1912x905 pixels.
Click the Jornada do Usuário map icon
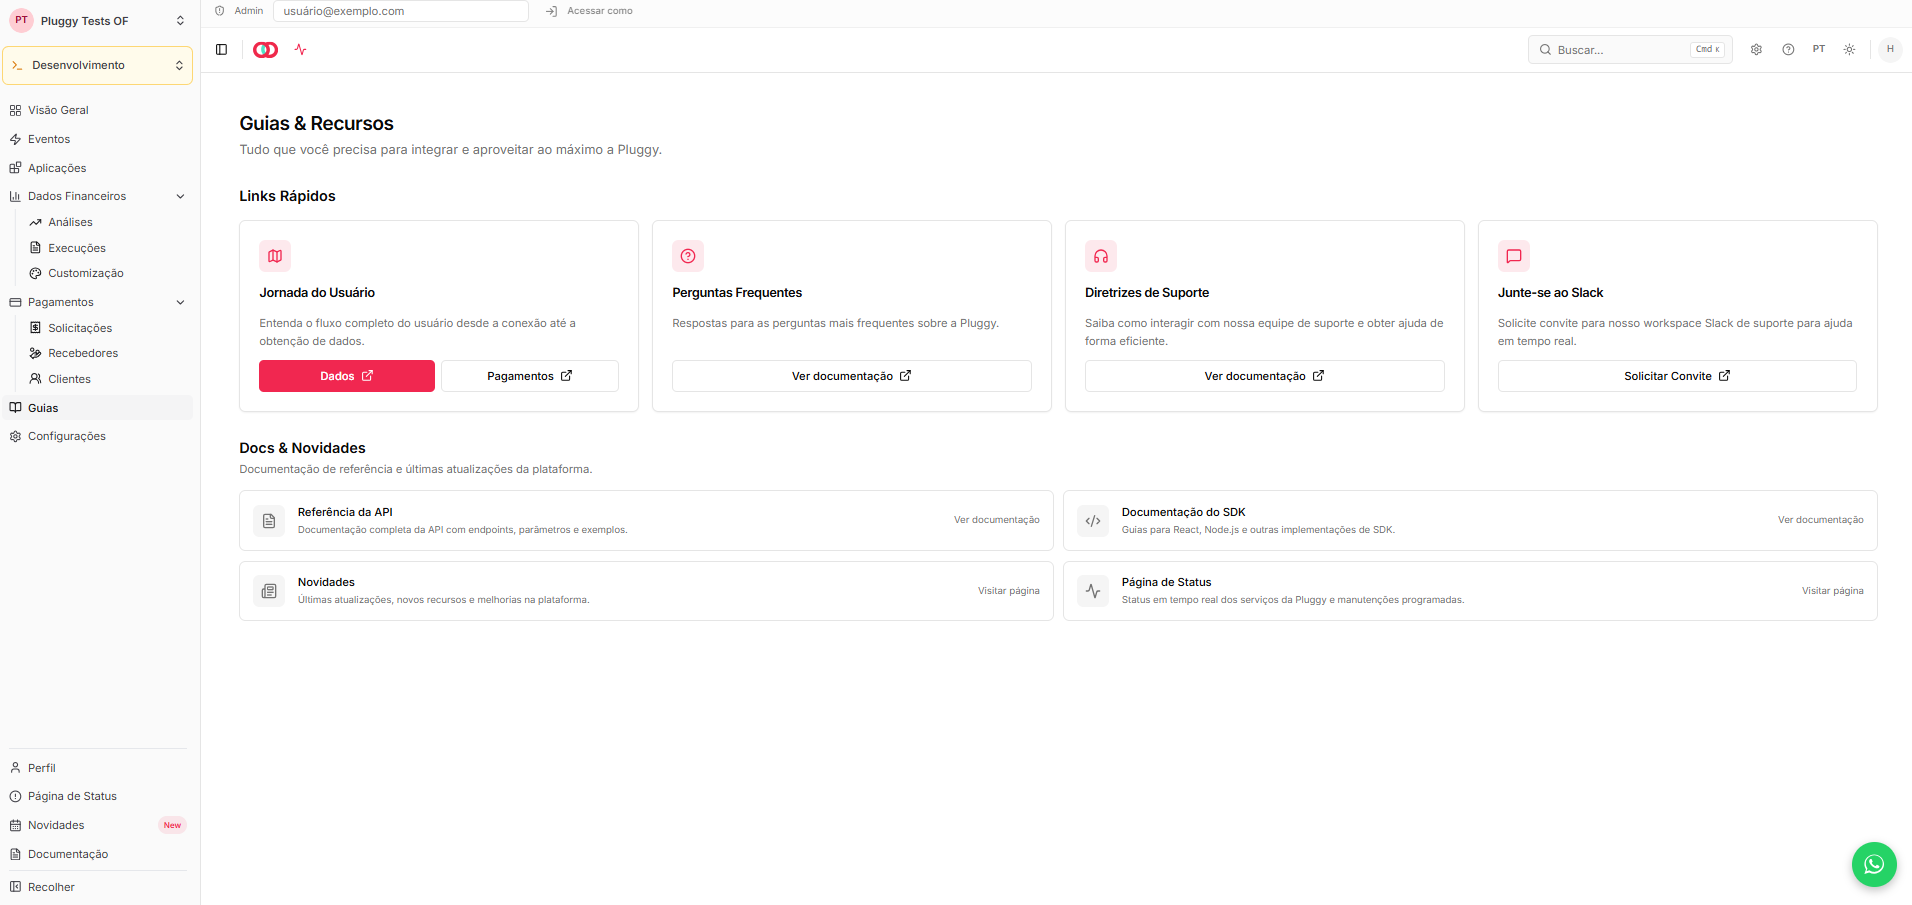pyautogui.click(x=275, y=256)
